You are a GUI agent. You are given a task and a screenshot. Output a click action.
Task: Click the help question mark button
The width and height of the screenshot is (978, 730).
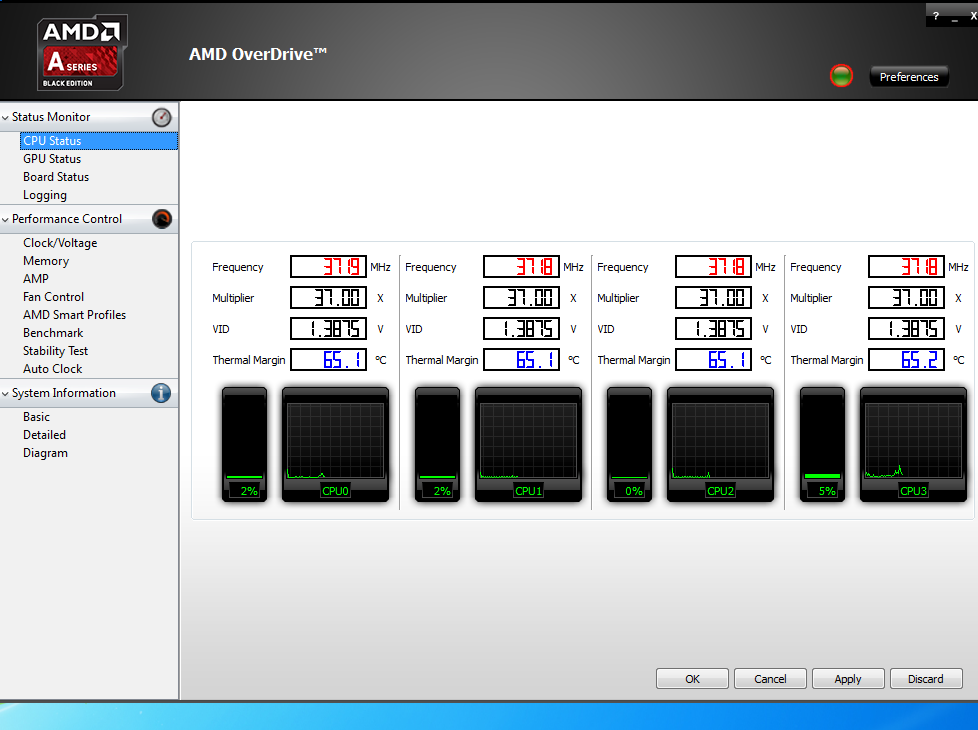point(936,16)
